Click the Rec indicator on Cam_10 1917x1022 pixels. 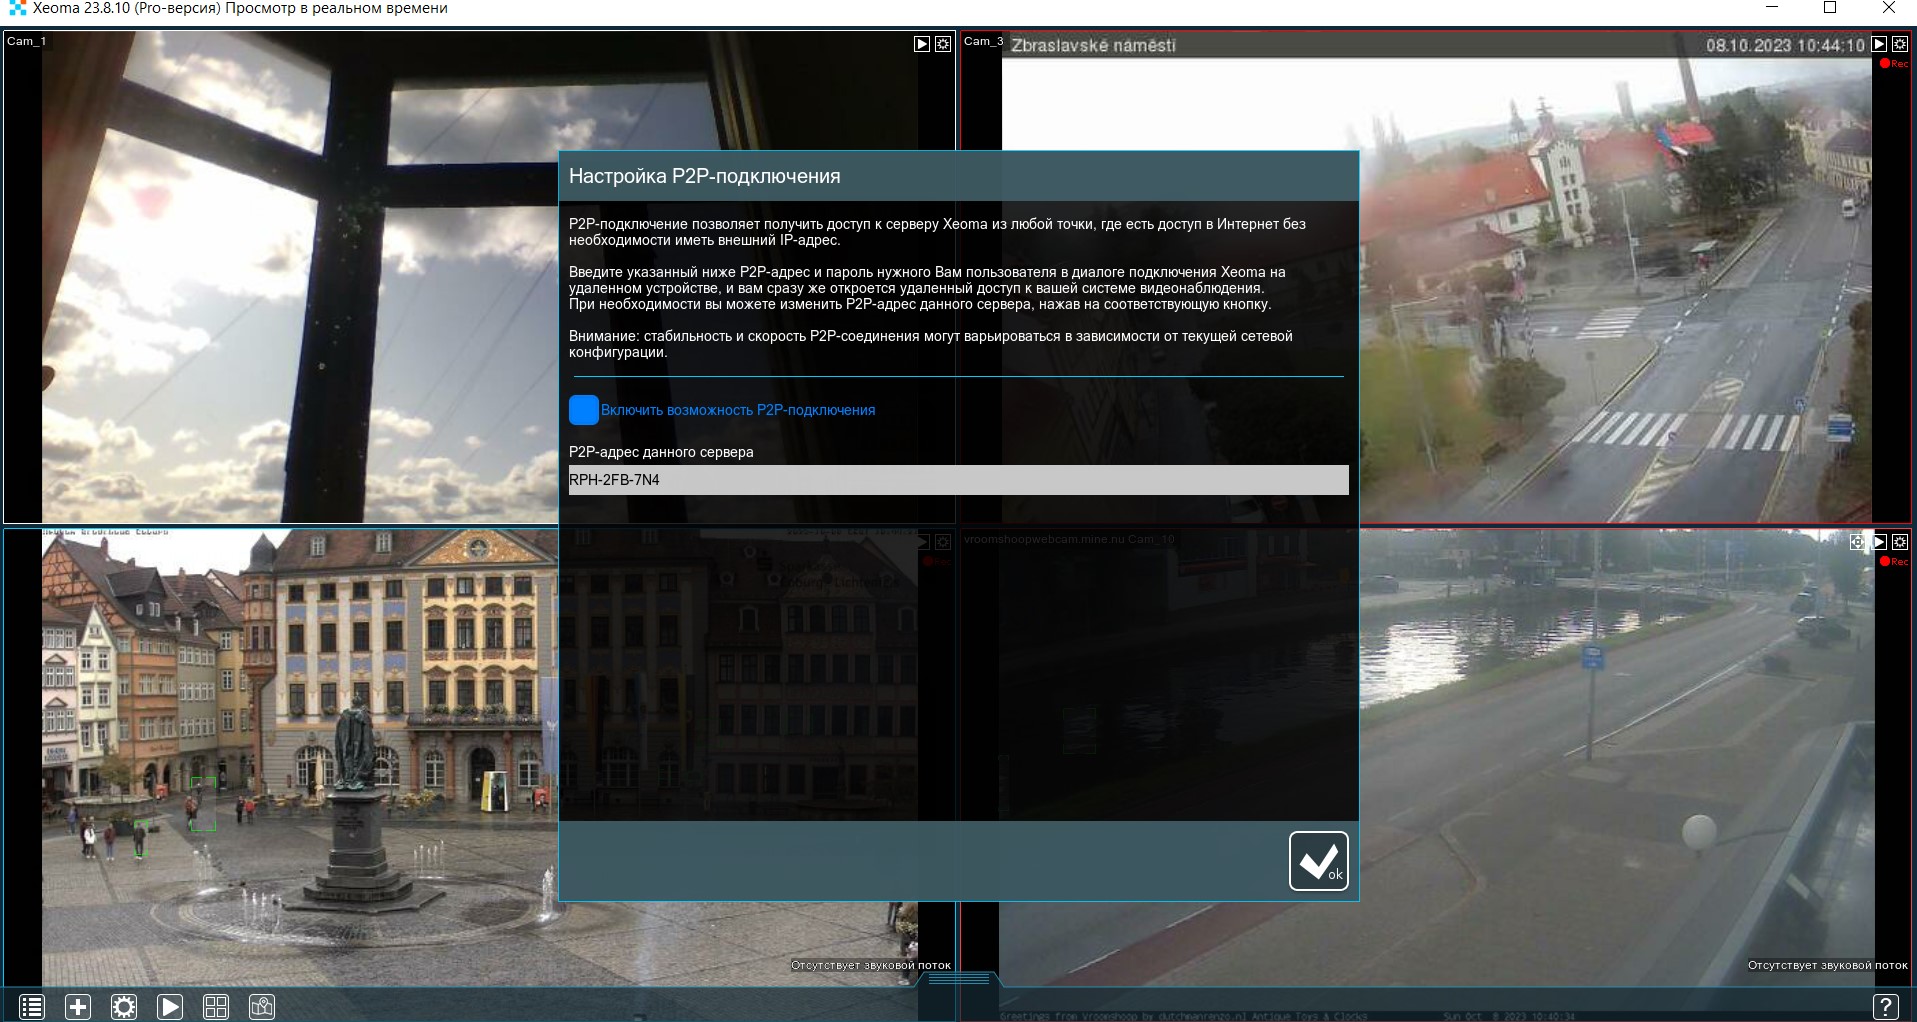(x=1894, y=562)
